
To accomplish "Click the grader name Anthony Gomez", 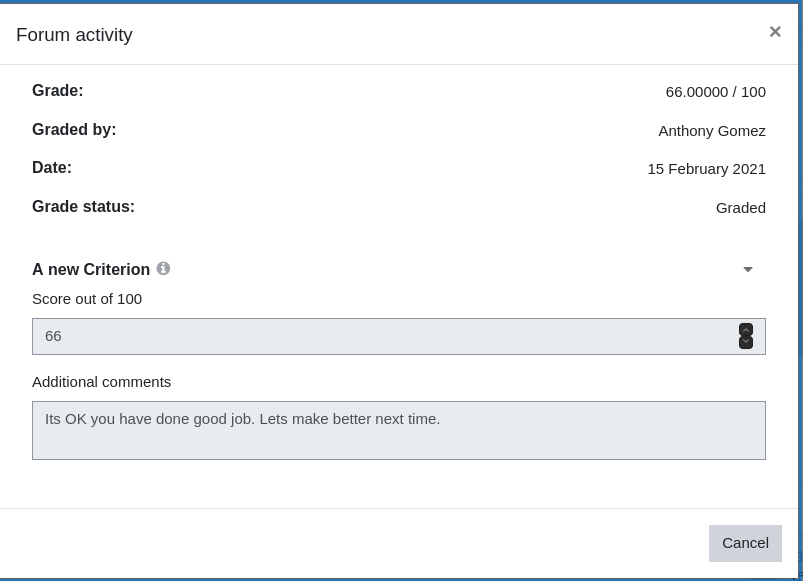I will click(712, 131).
